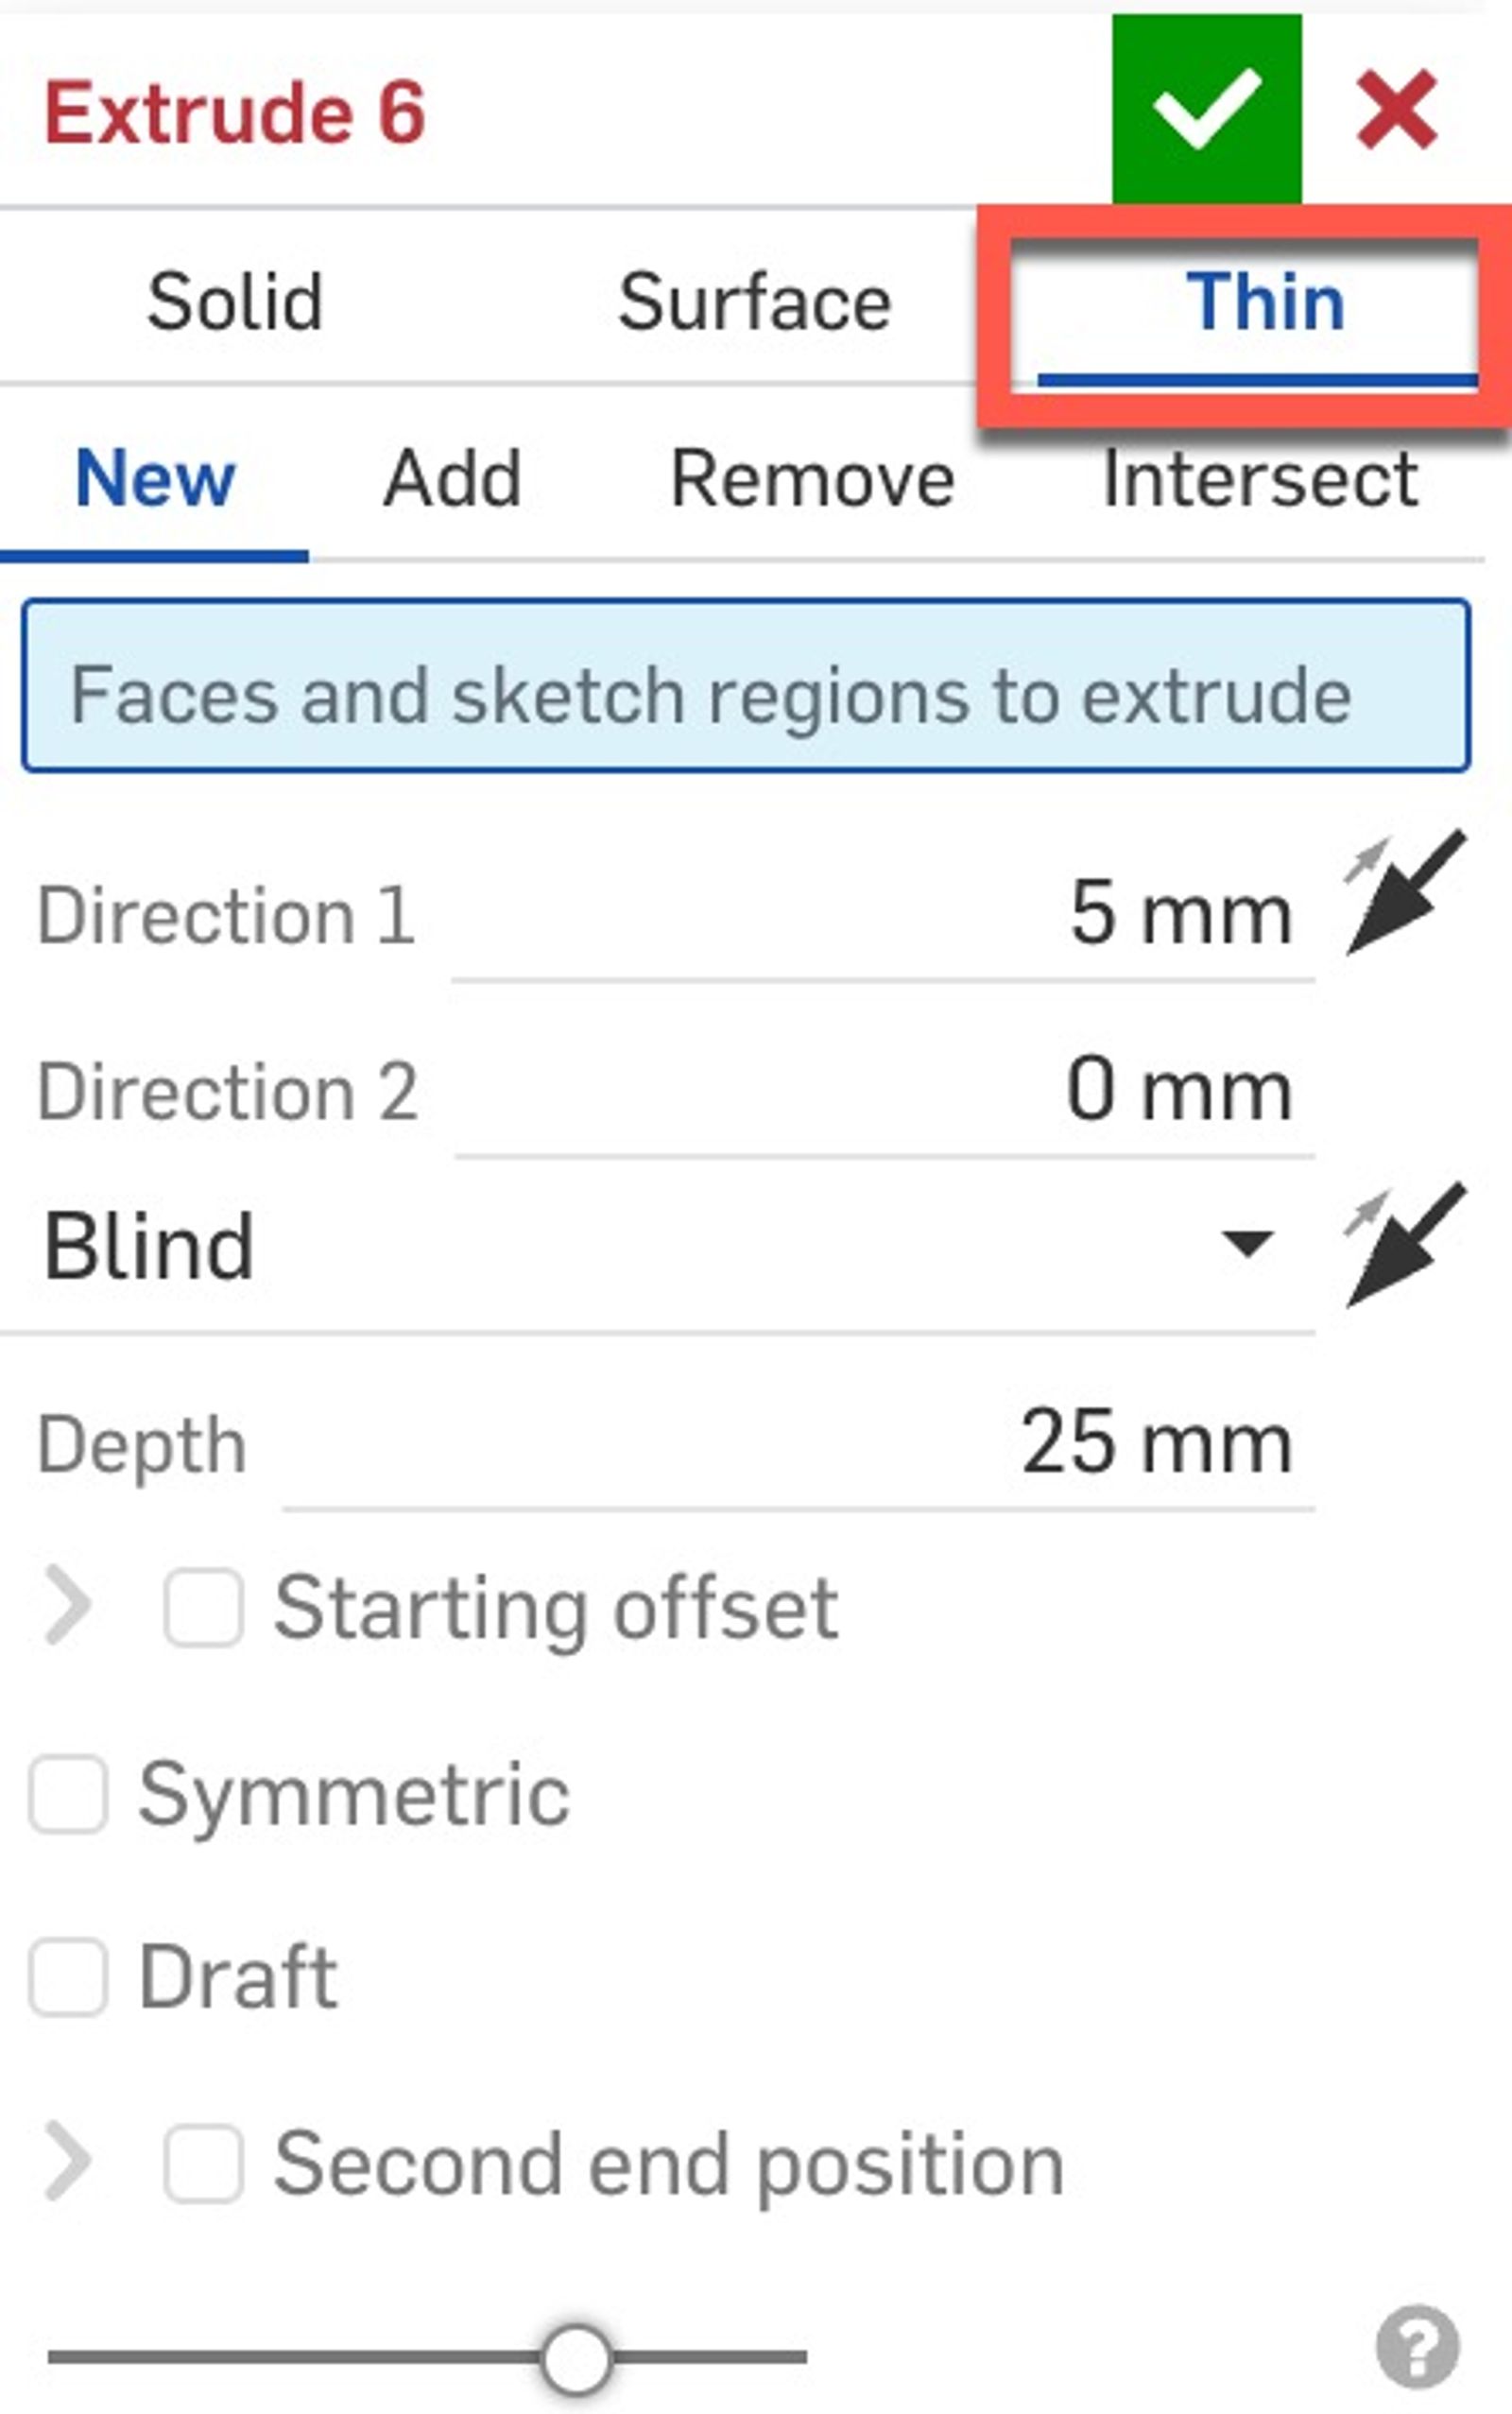Choose the Remove boolean operation
Image resolution: width=1512 pixels, height=2414 pixels.
click(x=812, y=480)
